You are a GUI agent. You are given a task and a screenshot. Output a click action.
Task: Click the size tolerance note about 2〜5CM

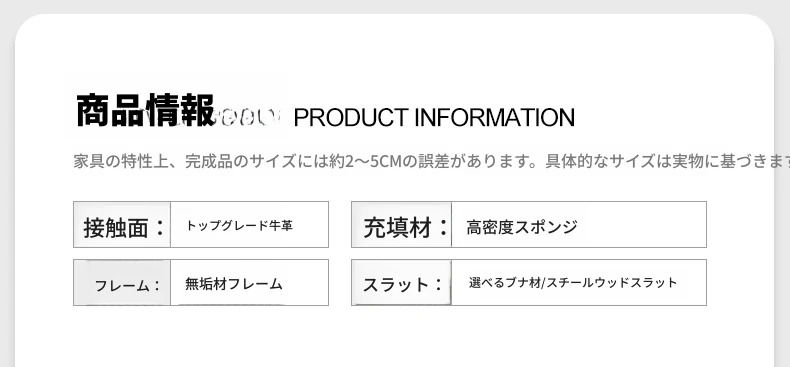pyautogui.click(x=431, y=161)
